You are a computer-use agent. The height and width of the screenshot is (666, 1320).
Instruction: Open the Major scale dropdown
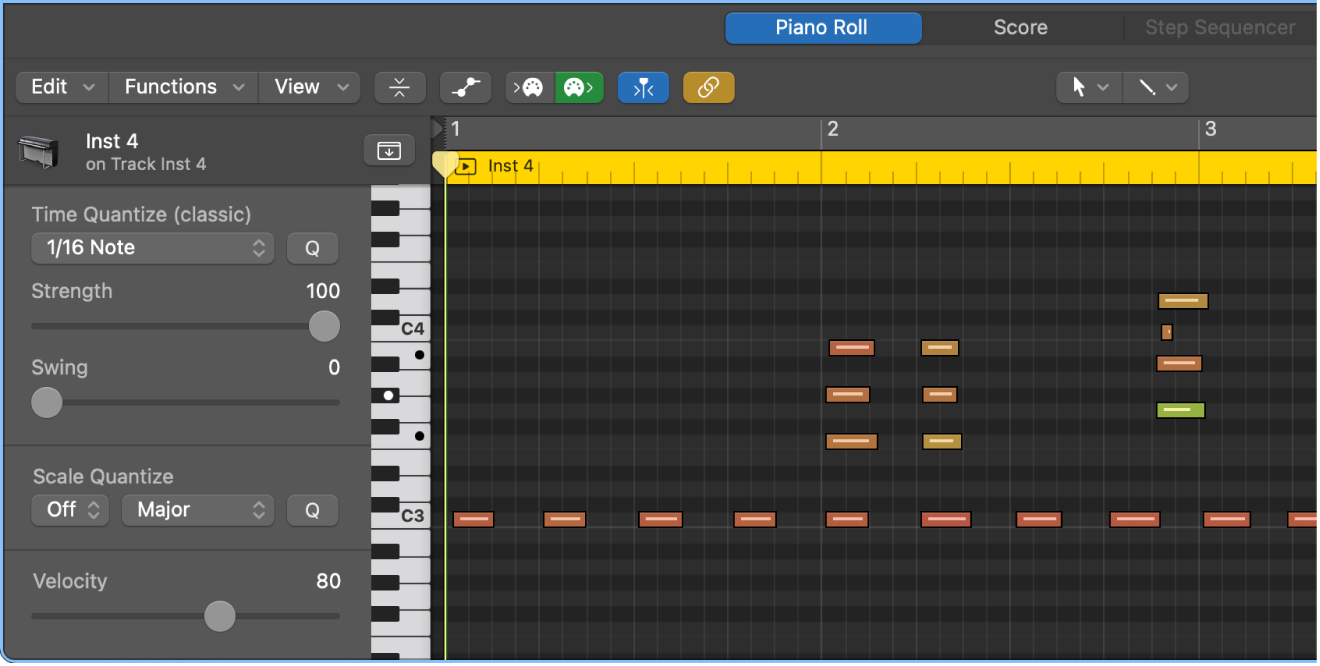point(197,510)
